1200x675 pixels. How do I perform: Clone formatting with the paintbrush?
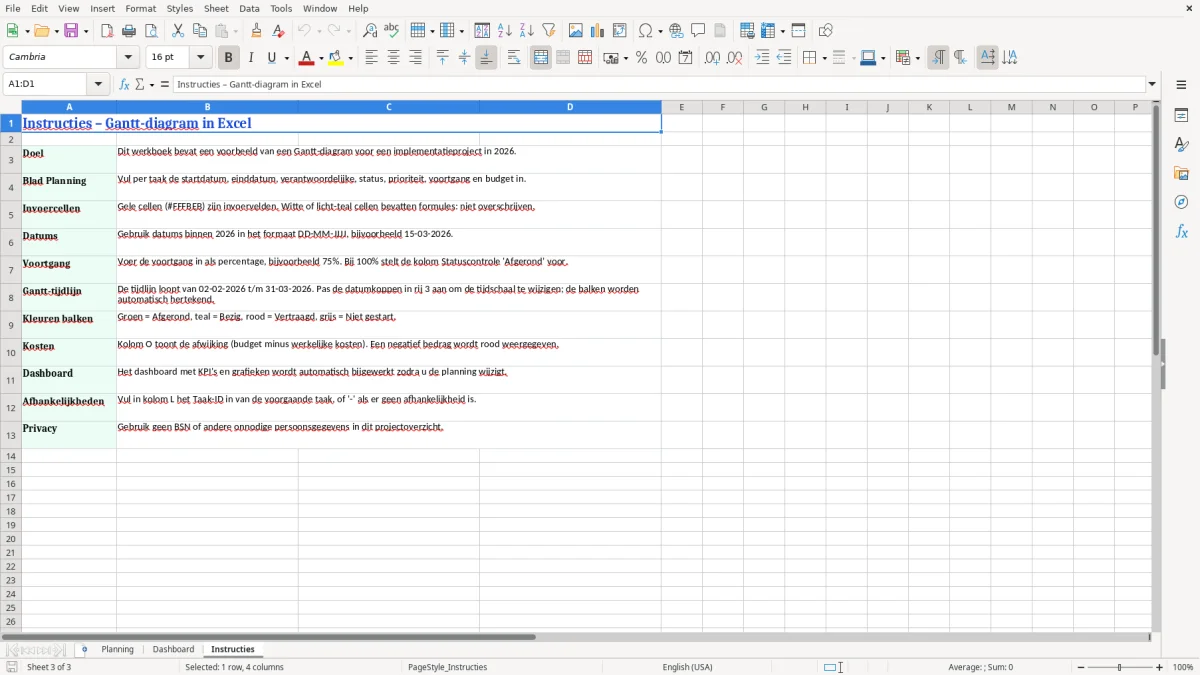[256, 31]
